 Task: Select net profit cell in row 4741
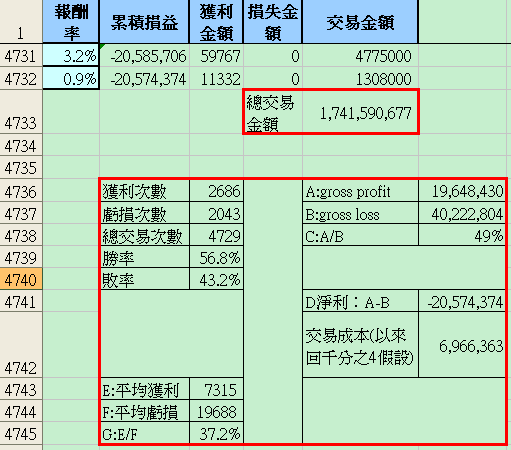pos(462,301)
